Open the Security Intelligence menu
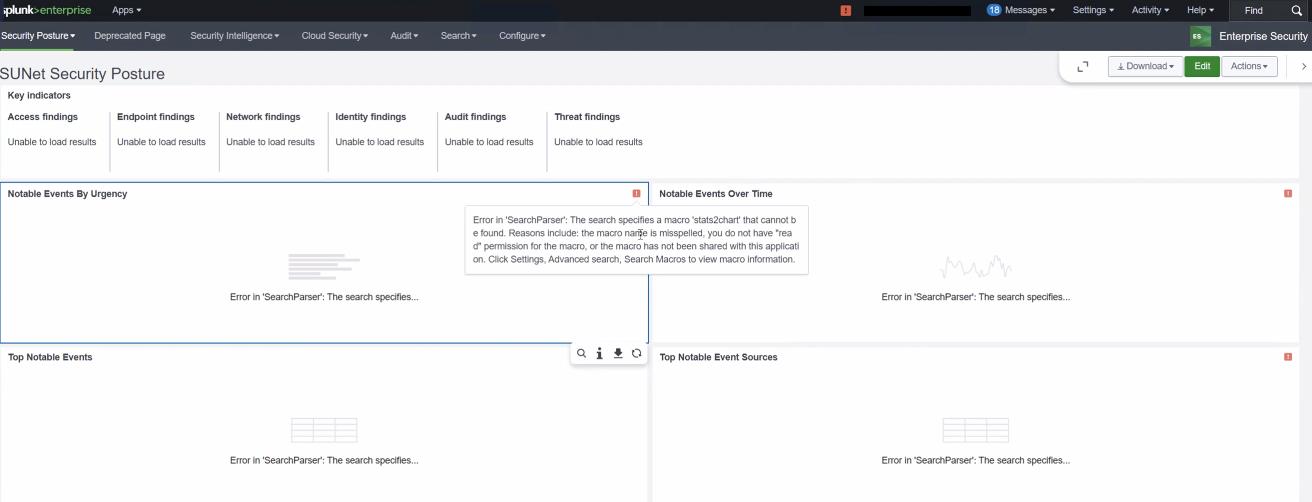The width and height of the screenshot is (1312, 502). tap(235, 36)
